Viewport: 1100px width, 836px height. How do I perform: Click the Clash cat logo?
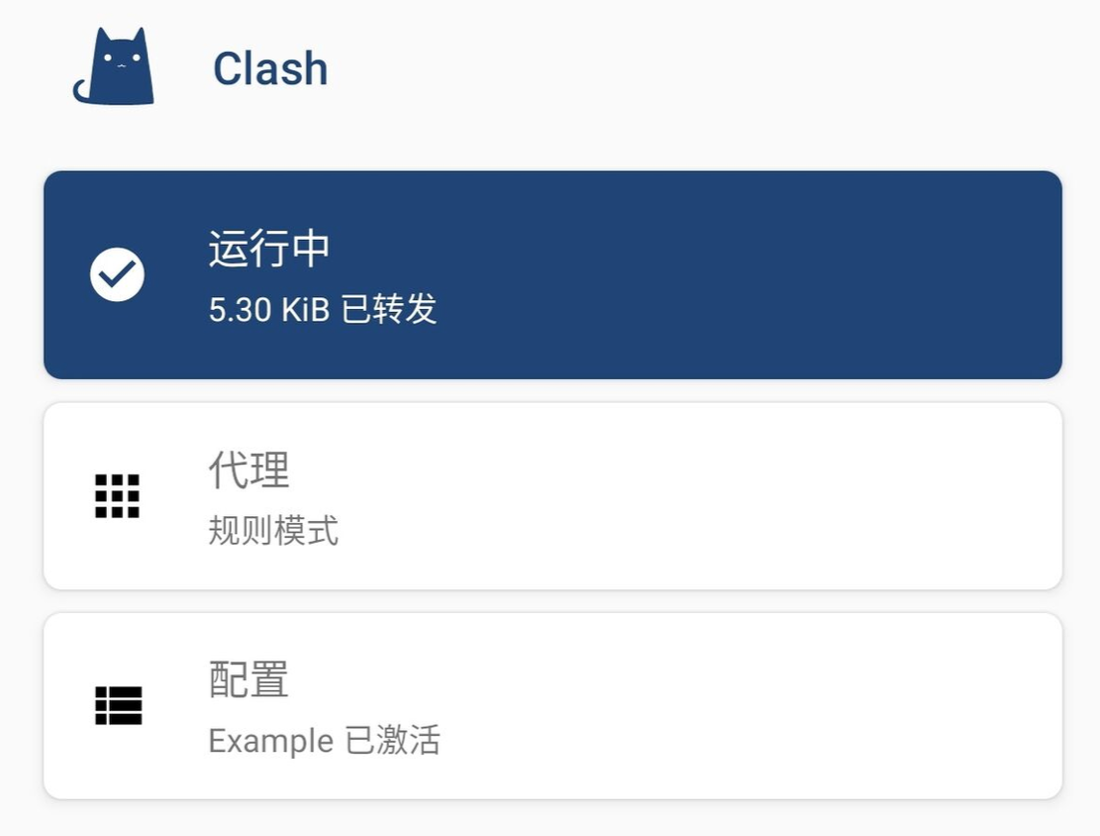click(x=116, y=68)
